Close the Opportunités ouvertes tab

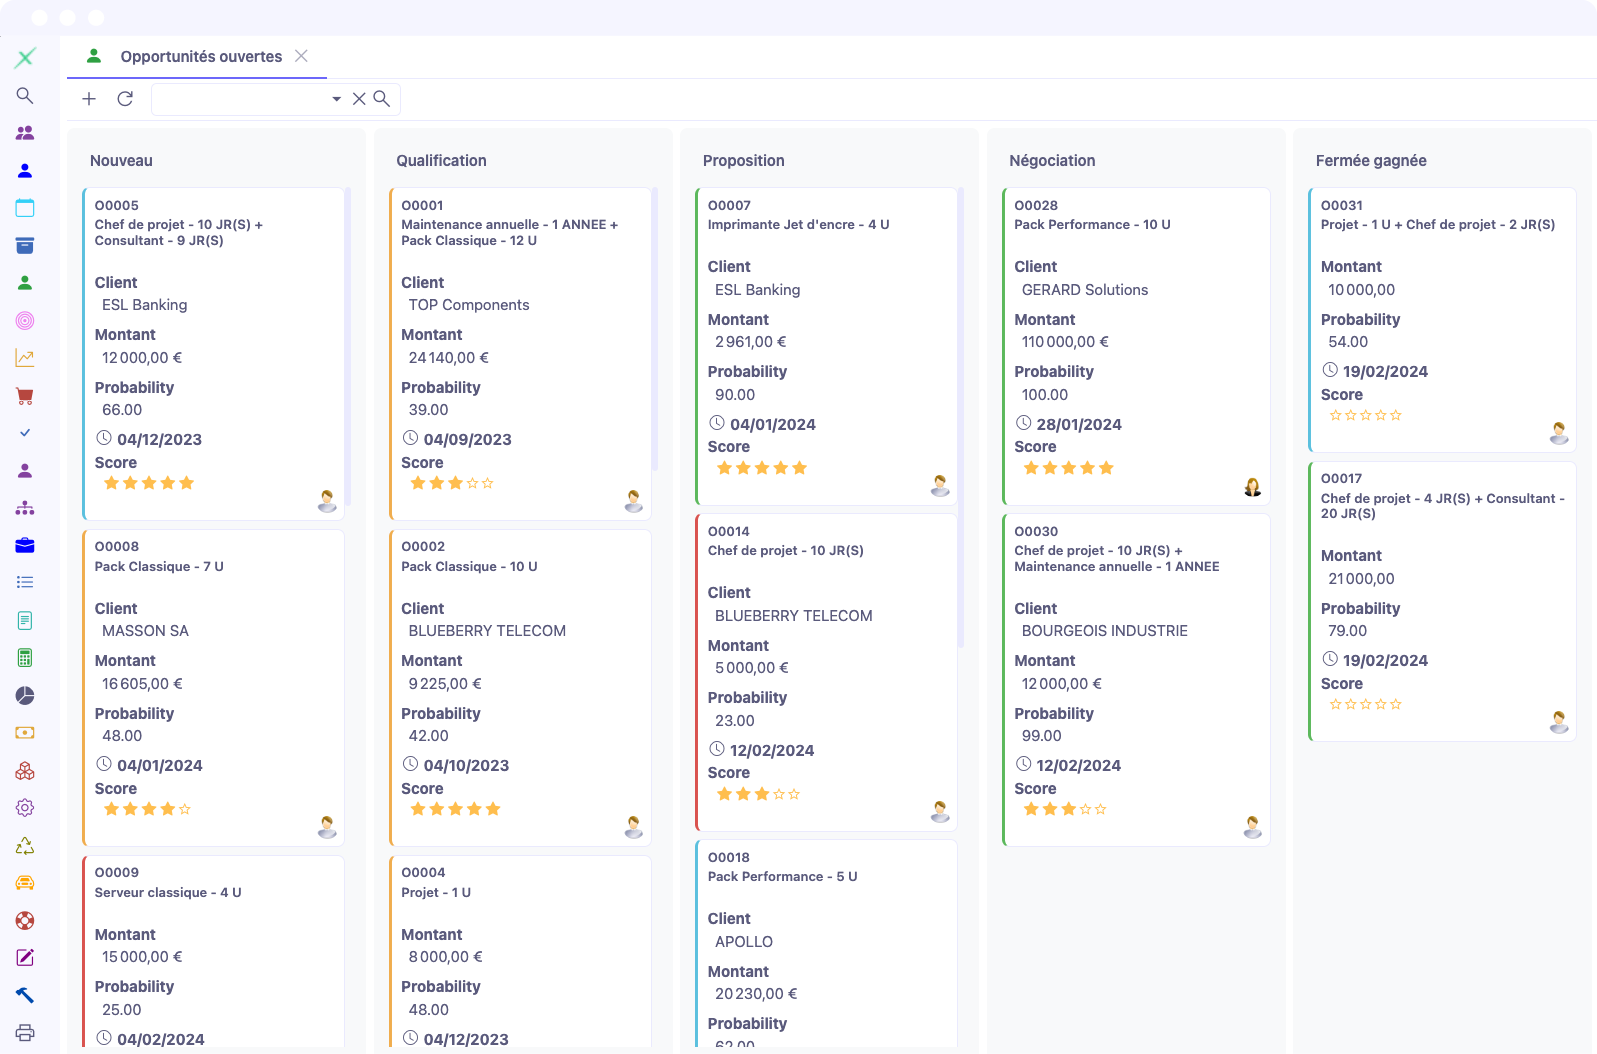[x=301, y=56]
